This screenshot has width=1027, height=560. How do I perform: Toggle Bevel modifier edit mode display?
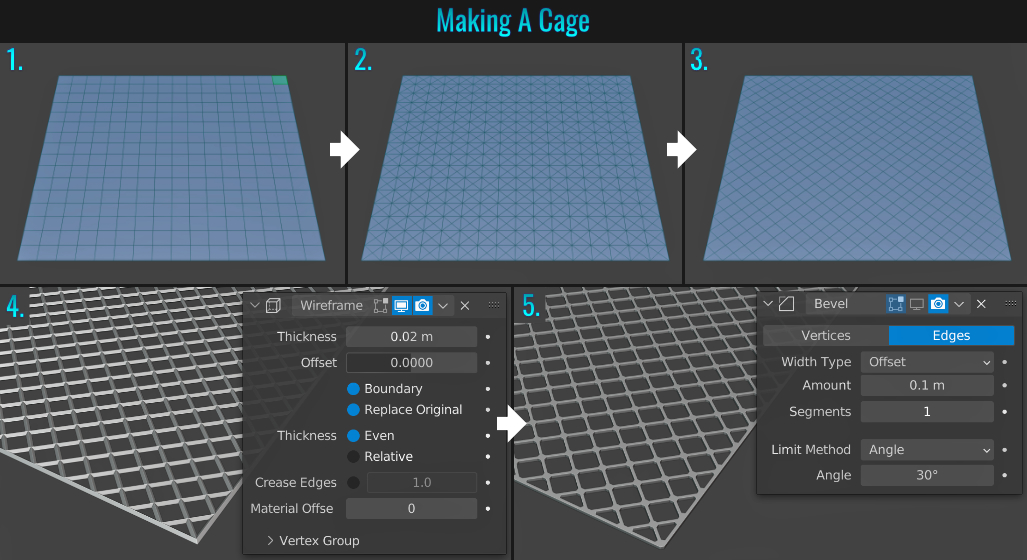tap(895, 304)
